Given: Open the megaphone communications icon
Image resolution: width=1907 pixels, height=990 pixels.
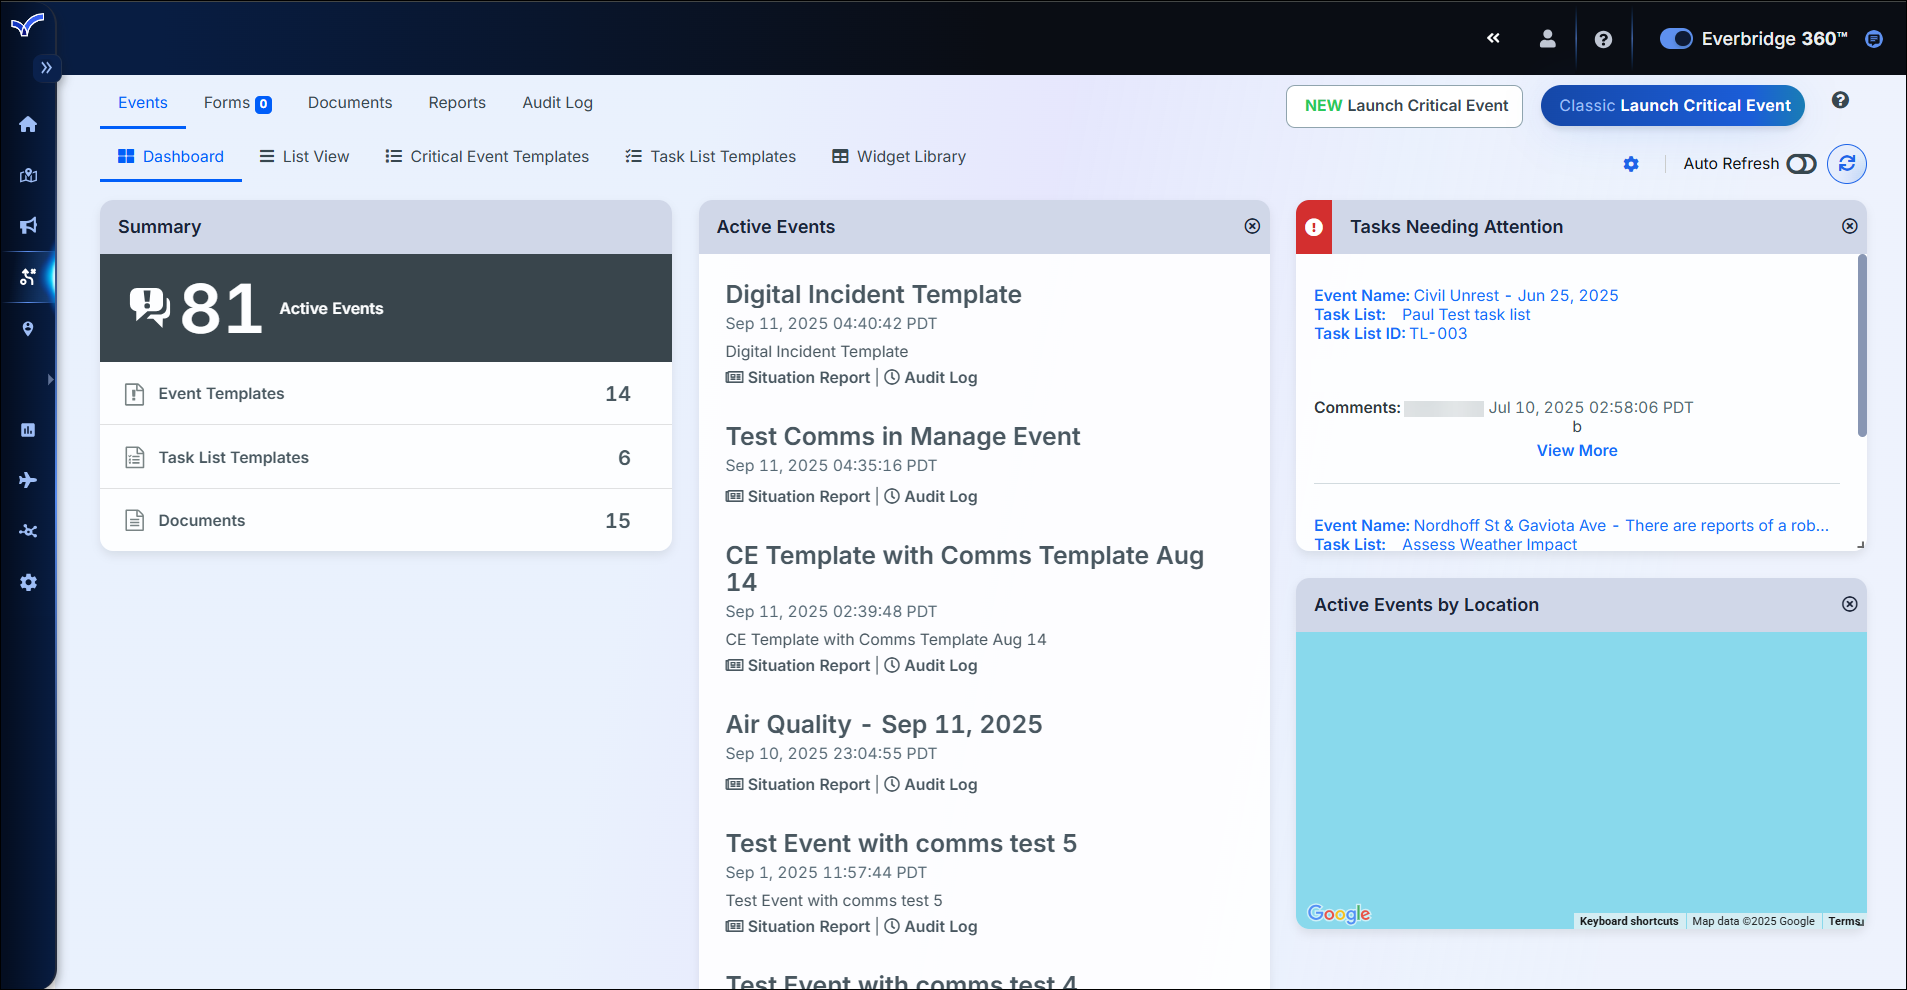Looking at the screenshot, I should (28, 226).
